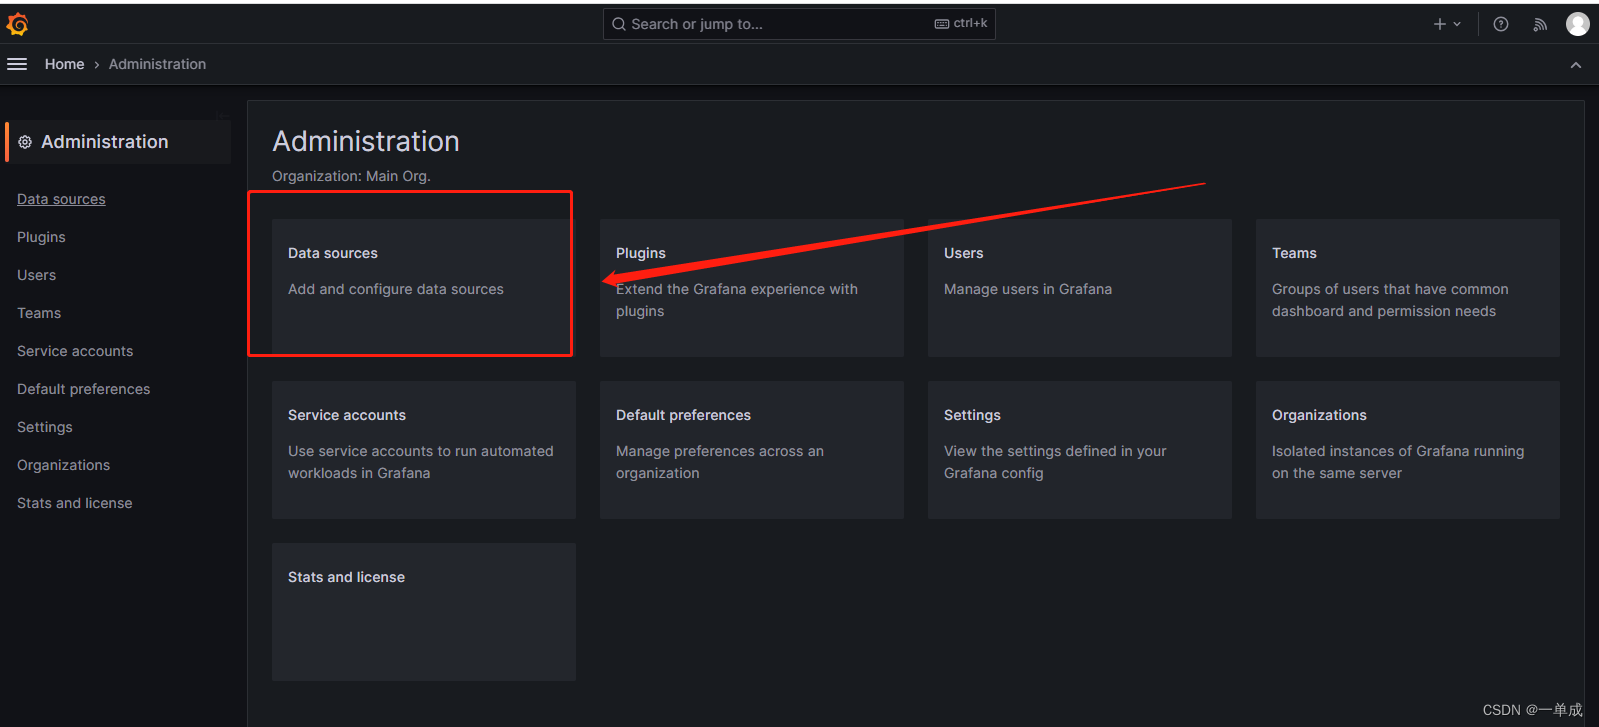Image resolution: width=1599 pixels, height=727 pixels.
Task: Click the search magnifier icon
Action: tap(619, 24)
